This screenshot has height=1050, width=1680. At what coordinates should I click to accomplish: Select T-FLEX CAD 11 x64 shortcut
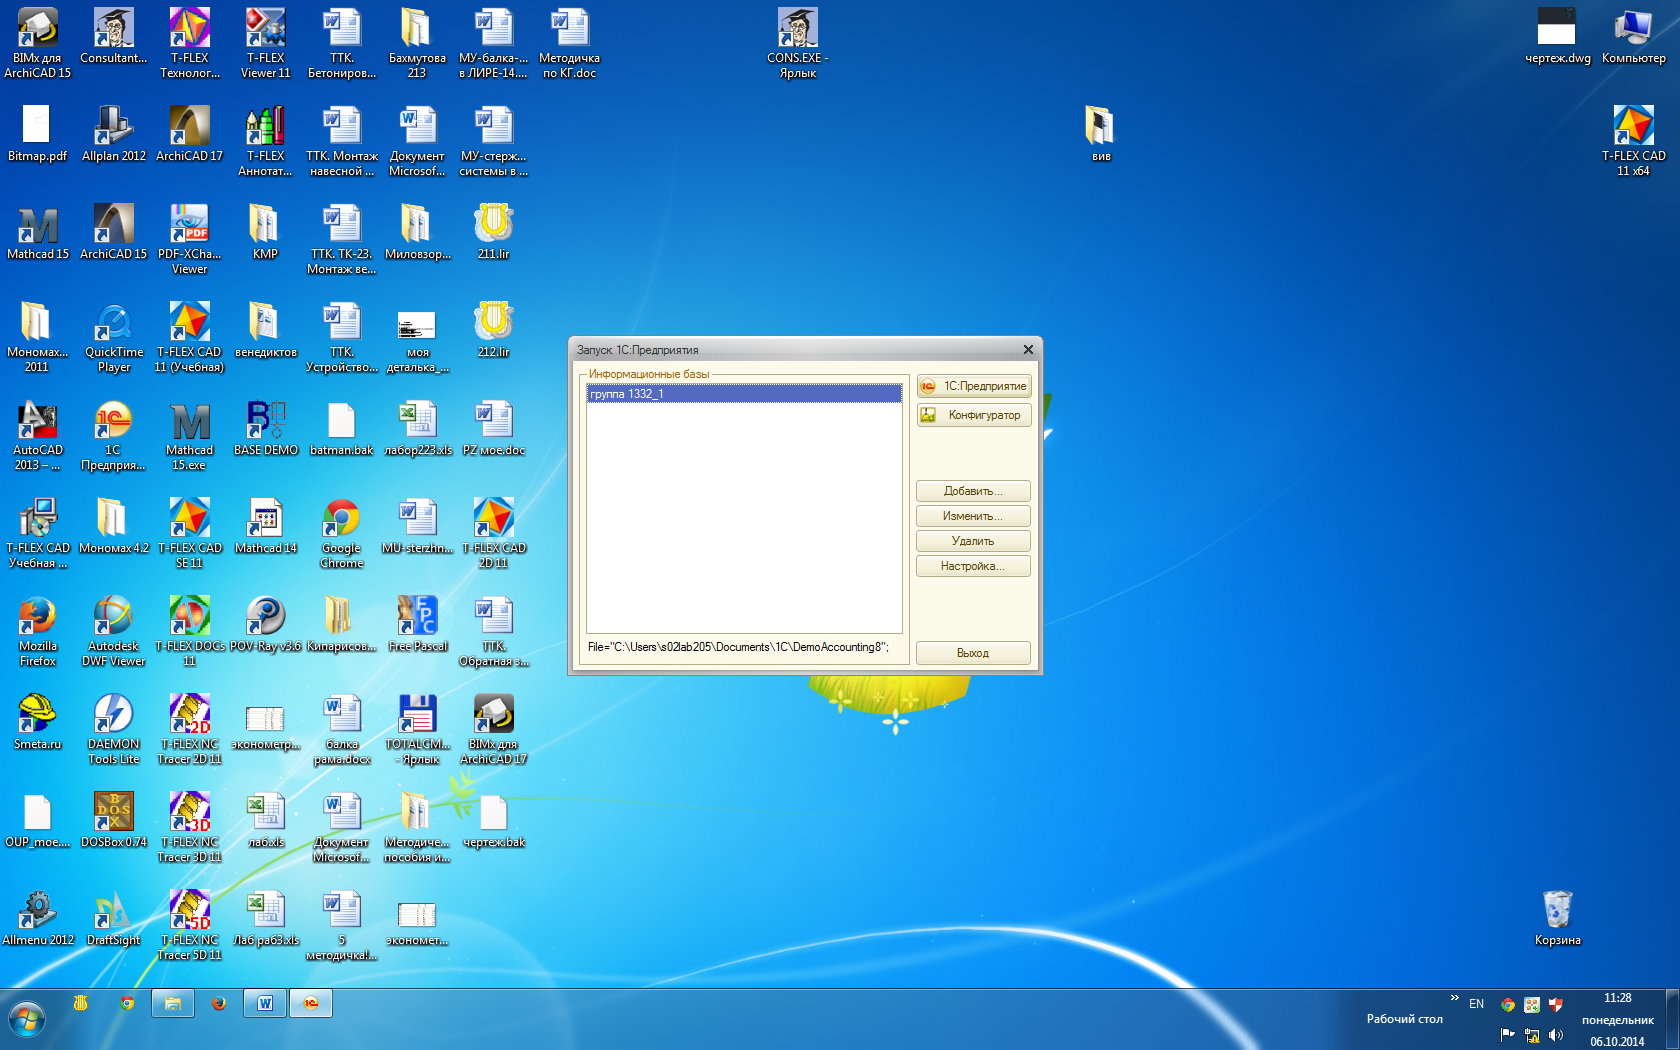coord(1633,142)
